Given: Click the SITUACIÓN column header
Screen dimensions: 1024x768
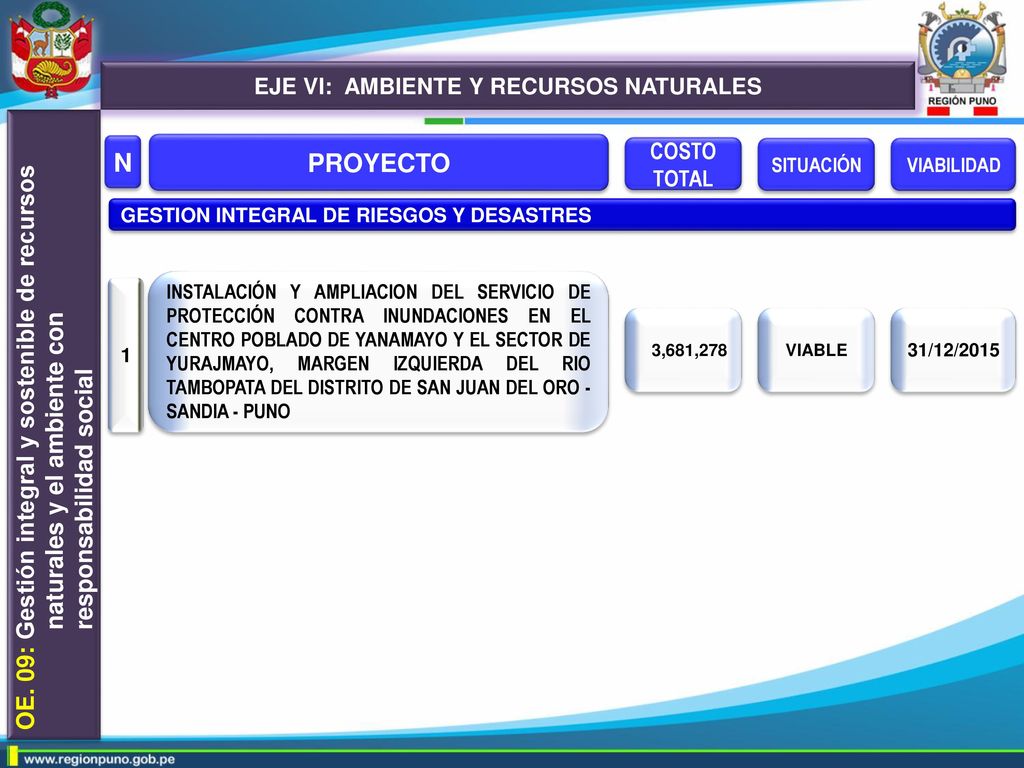Looking at the screenshot, I should [x=816, y=165].
